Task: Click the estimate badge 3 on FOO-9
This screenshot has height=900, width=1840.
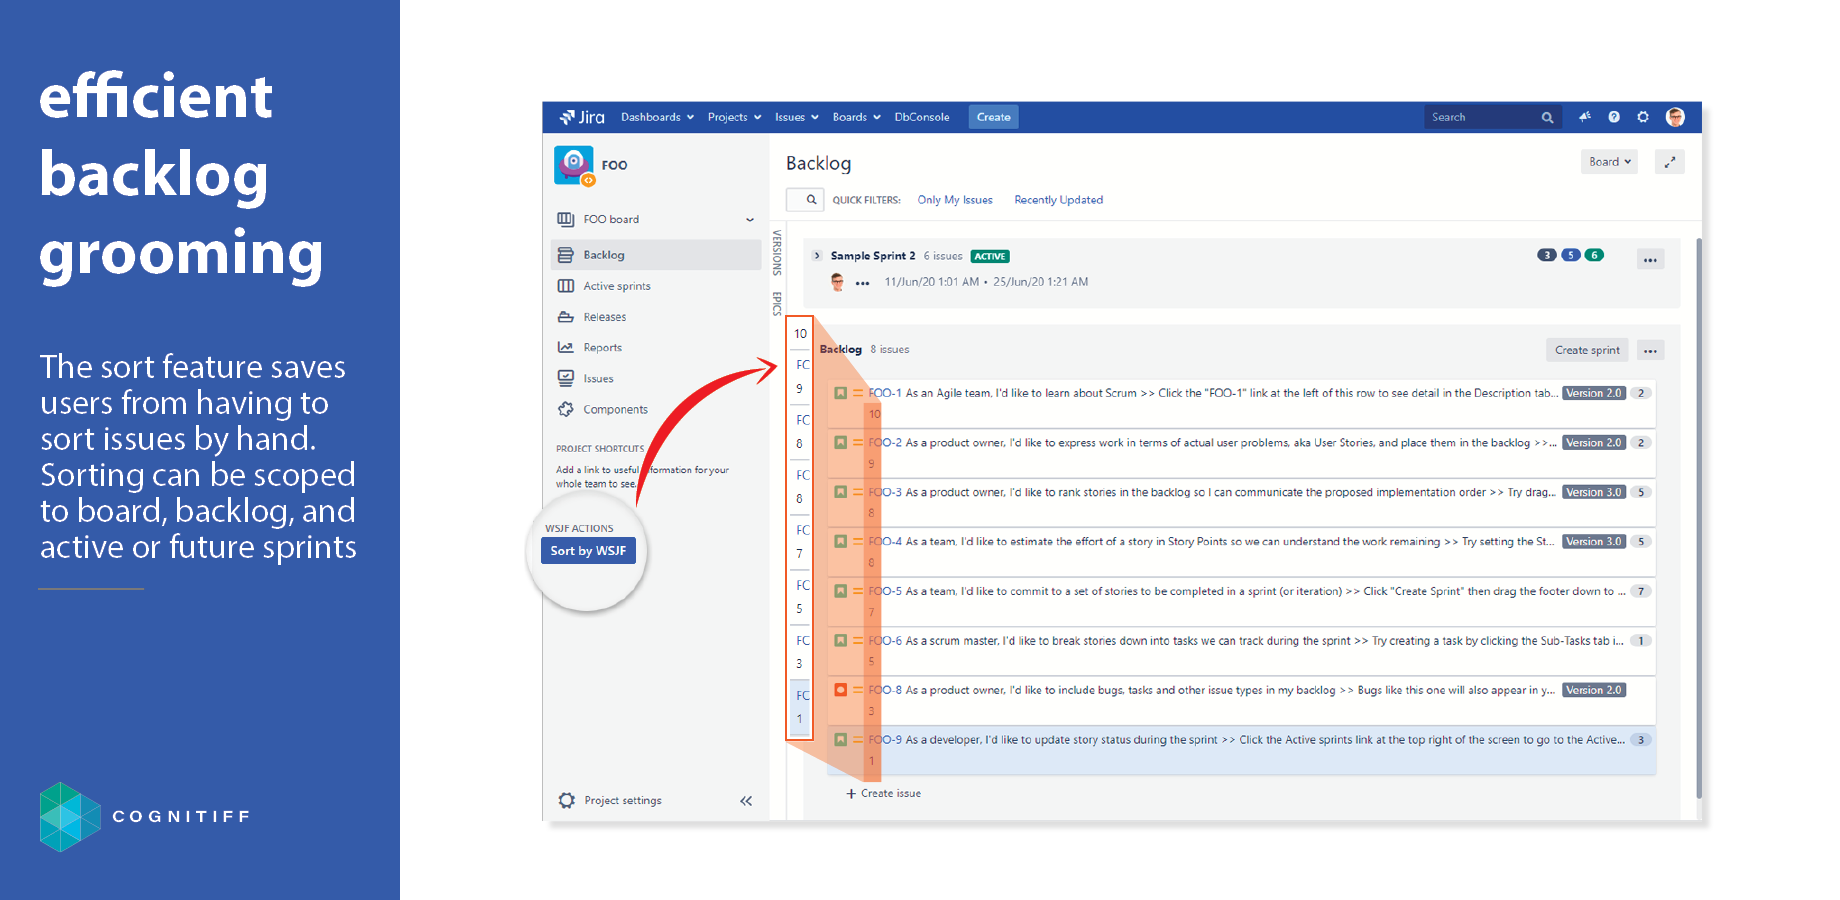Action: point(1641,740)
